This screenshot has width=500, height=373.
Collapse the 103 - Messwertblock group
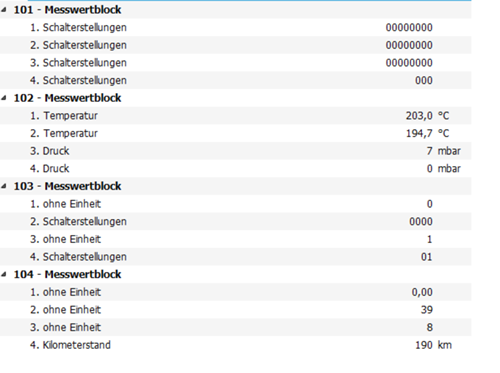(x=4, y=186)
